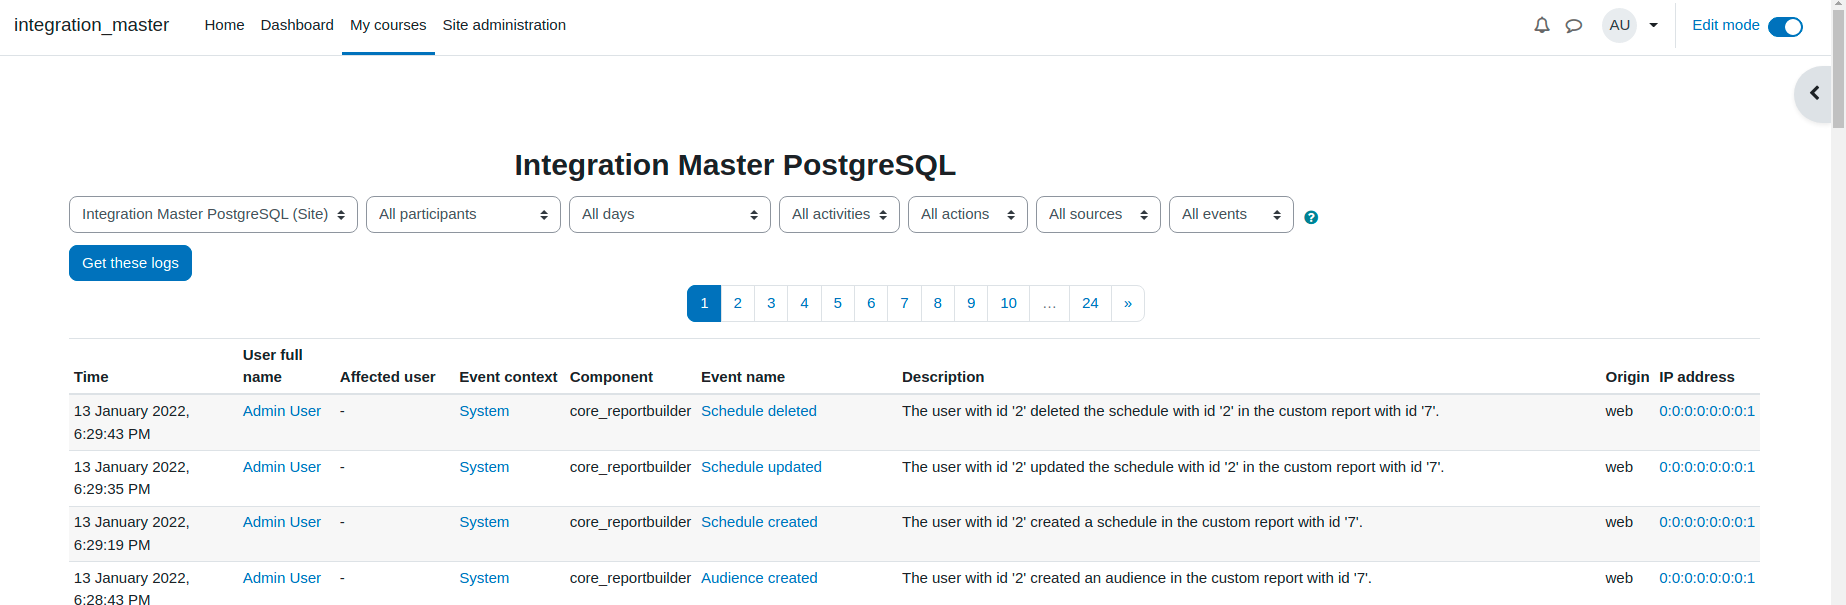Open IP address in Audience created row
The height and width of the screenshot is (605, 1846).
(1707, 578)
